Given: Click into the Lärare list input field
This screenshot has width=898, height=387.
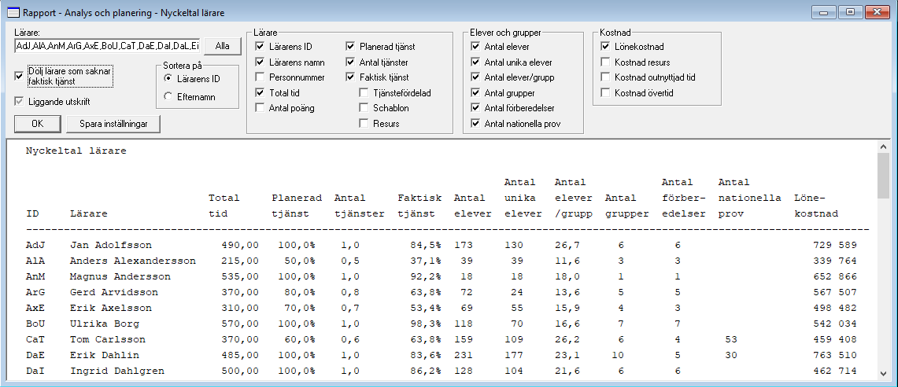Looking at the screenshot, I should (x=107, y=46).
